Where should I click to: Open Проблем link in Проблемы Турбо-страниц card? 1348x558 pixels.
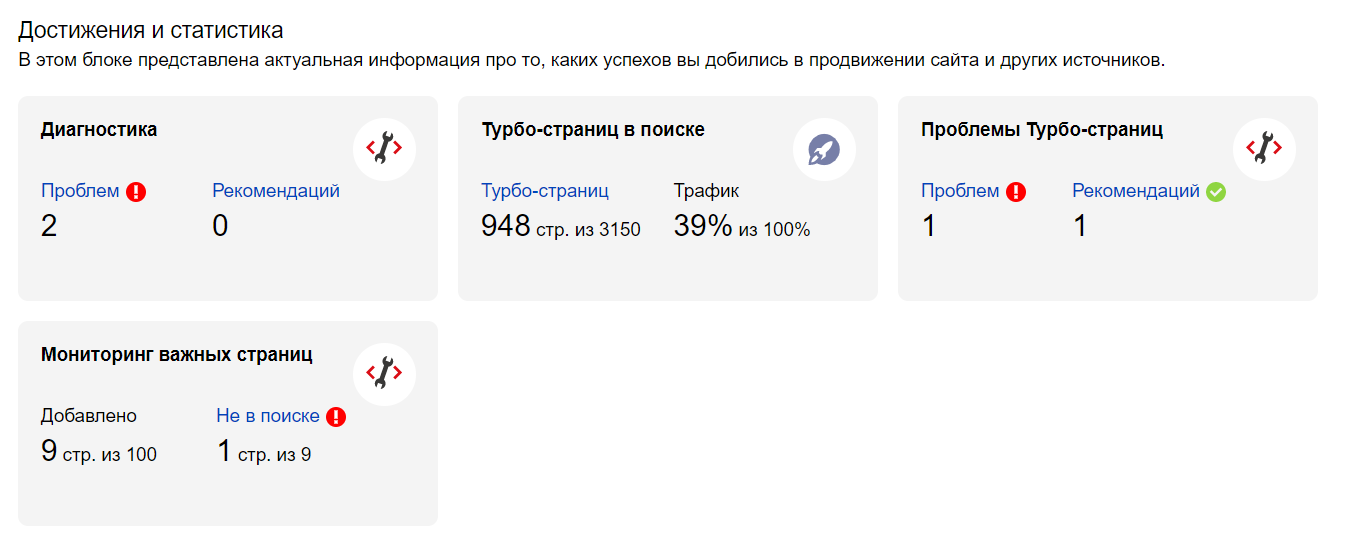pos(960,191)
